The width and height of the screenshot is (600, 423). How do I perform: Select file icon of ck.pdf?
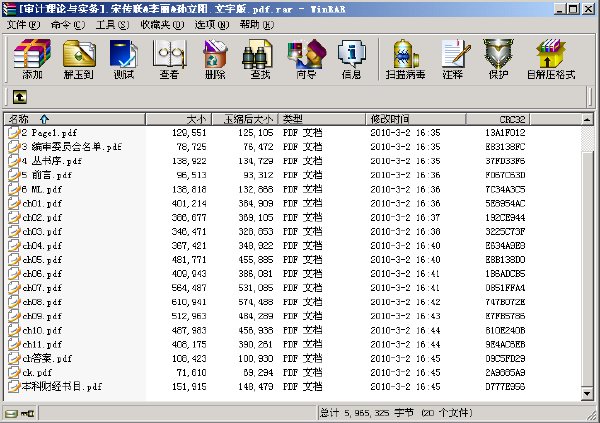(x=14, y=372)
